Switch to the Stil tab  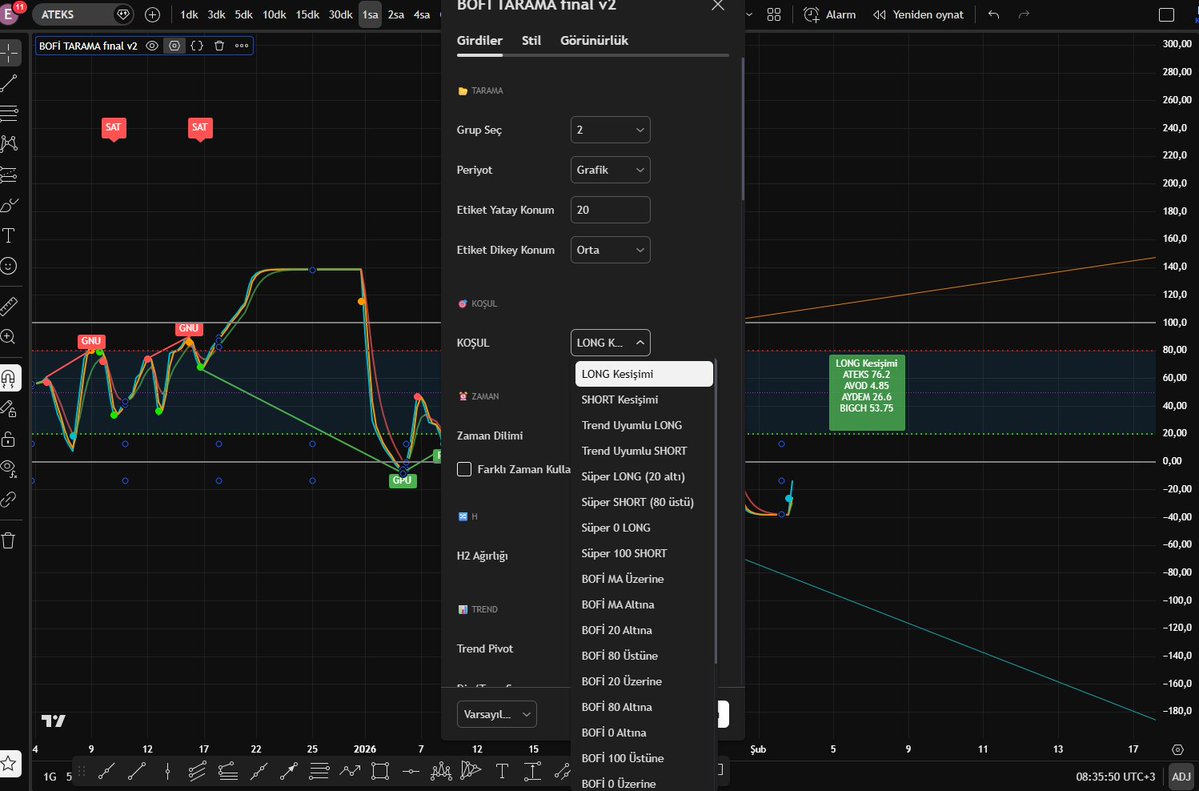[x=531, y=41]
